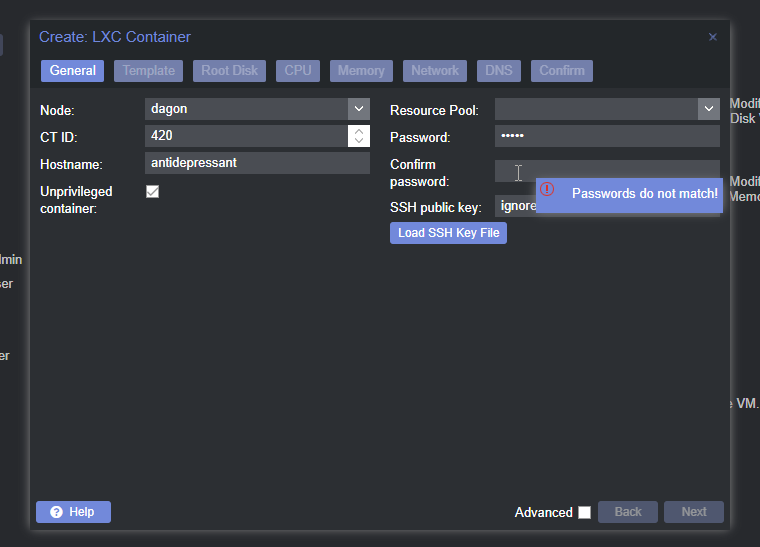Image resolution: width=760 pixels, height=547 pixels.
Task: Open the Root Disk tab
Action: 229,71
